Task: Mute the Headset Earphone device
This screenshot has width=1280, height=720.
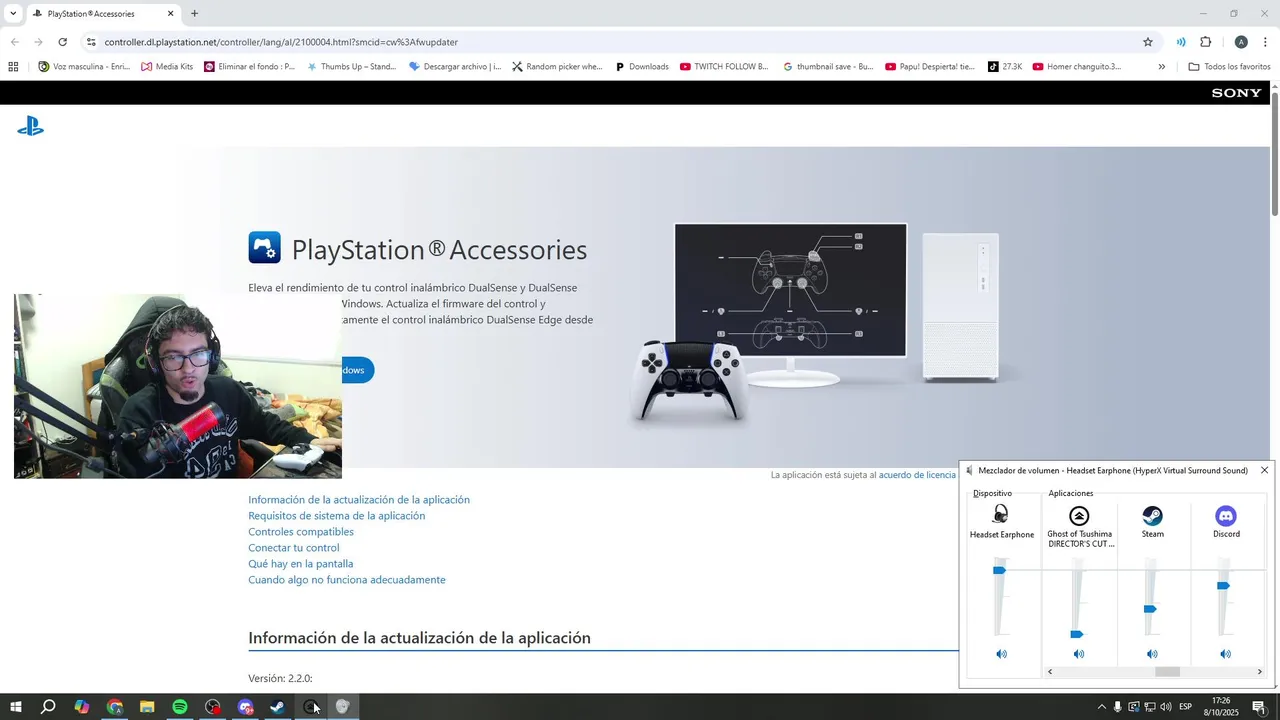Action: 1001,654
